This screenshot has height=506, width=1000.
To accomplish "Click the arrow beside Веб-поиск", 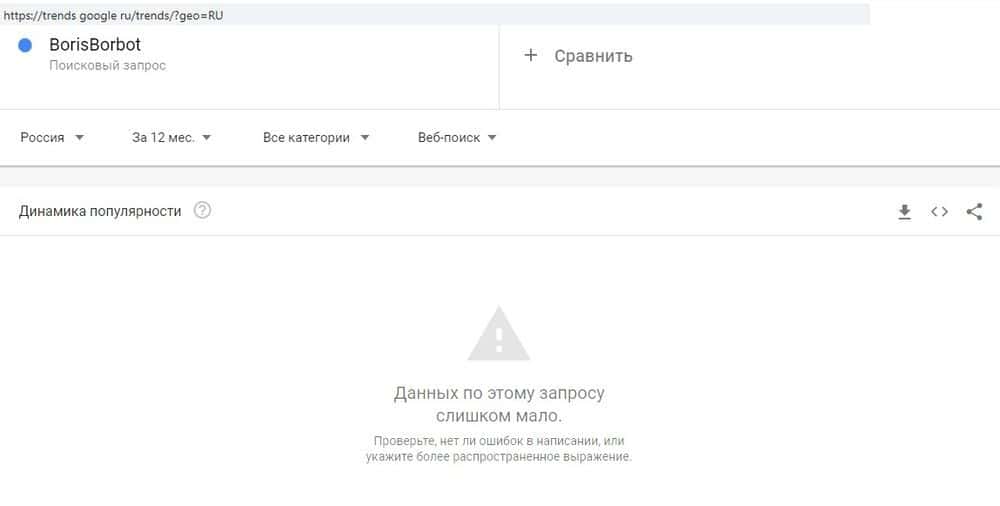I will click(x=492, y=137).
